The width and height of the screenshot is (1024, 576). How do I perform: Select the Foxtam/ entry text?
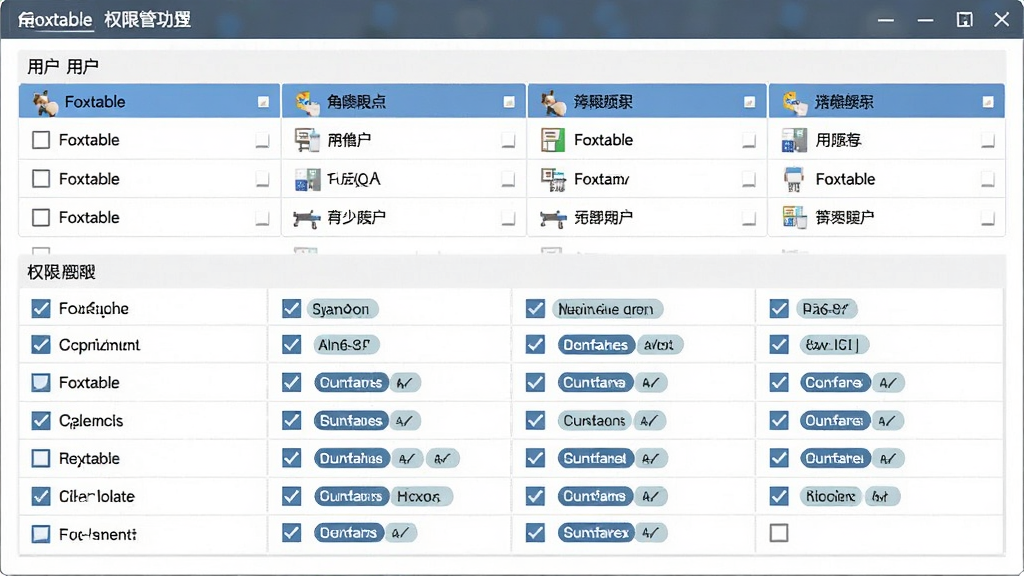coord(601,179)
